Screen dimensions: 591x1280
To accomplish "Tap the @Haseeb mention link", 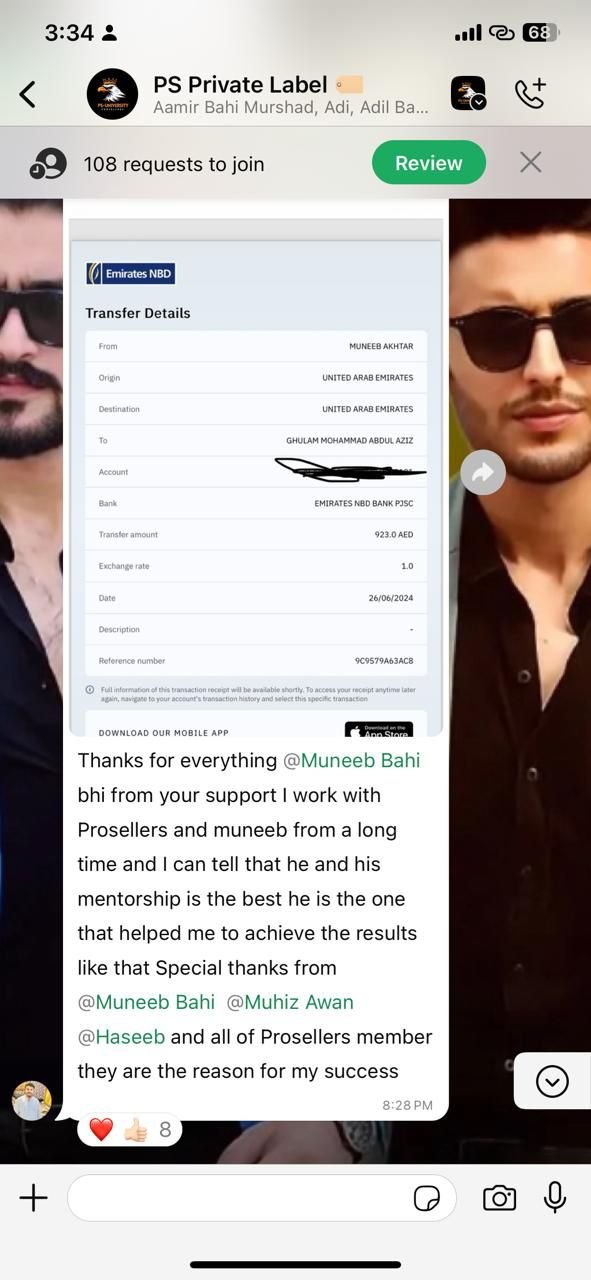I will (122, 1037).
